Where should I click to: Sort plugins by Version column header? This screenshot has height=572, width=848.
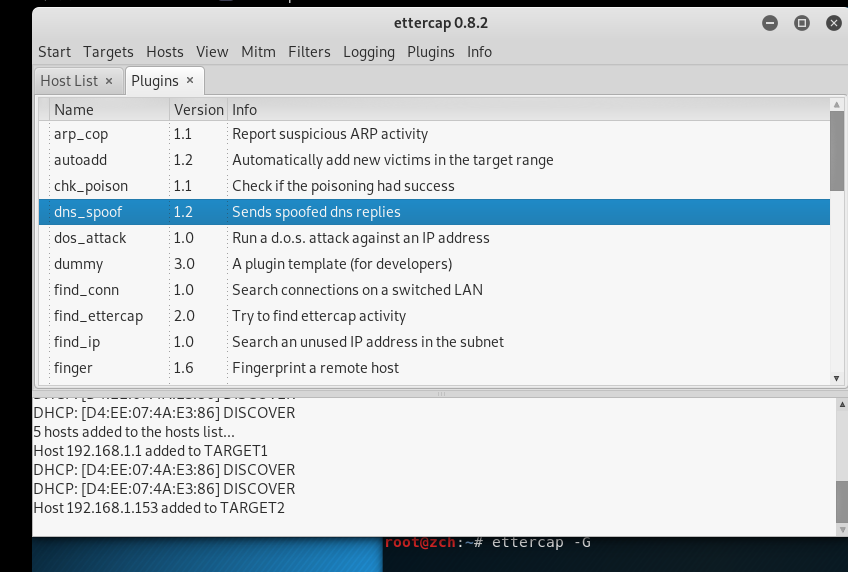point(198,110)
